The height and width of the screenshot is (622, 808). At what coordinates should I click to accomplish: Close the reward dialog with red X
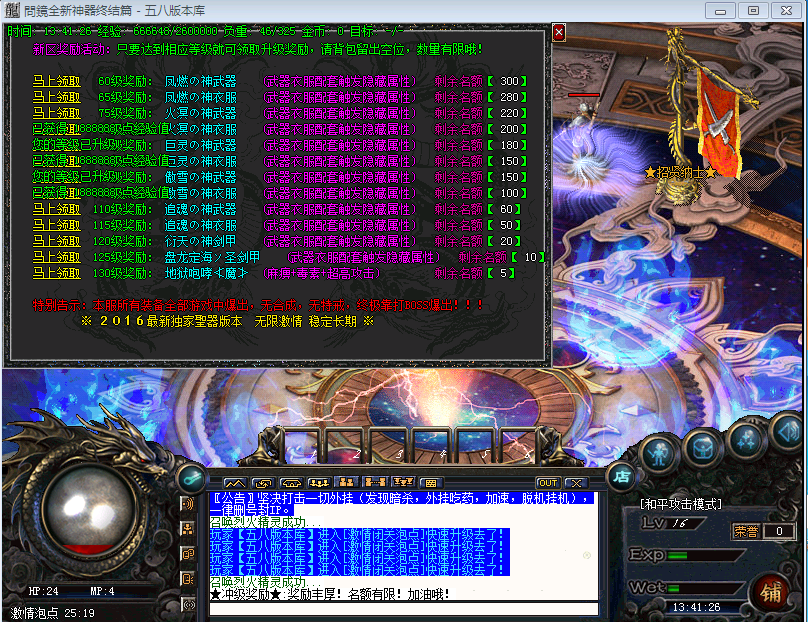click(559, 32)
